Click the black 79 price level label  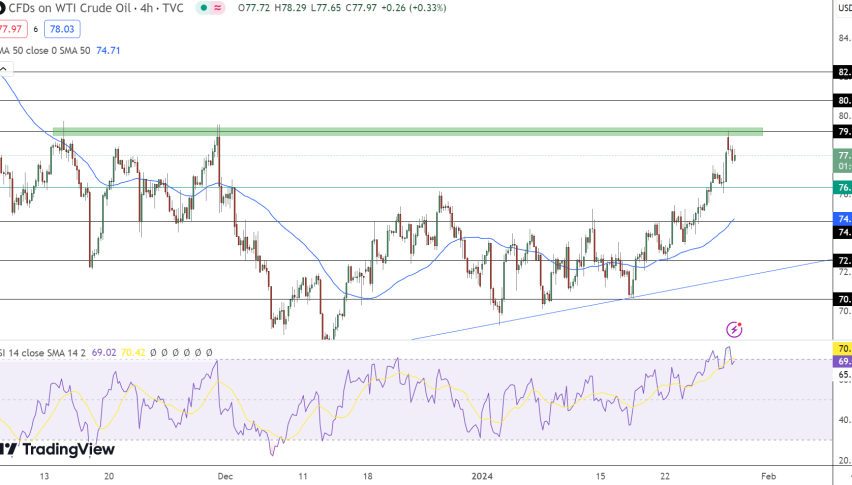point(842,131)
